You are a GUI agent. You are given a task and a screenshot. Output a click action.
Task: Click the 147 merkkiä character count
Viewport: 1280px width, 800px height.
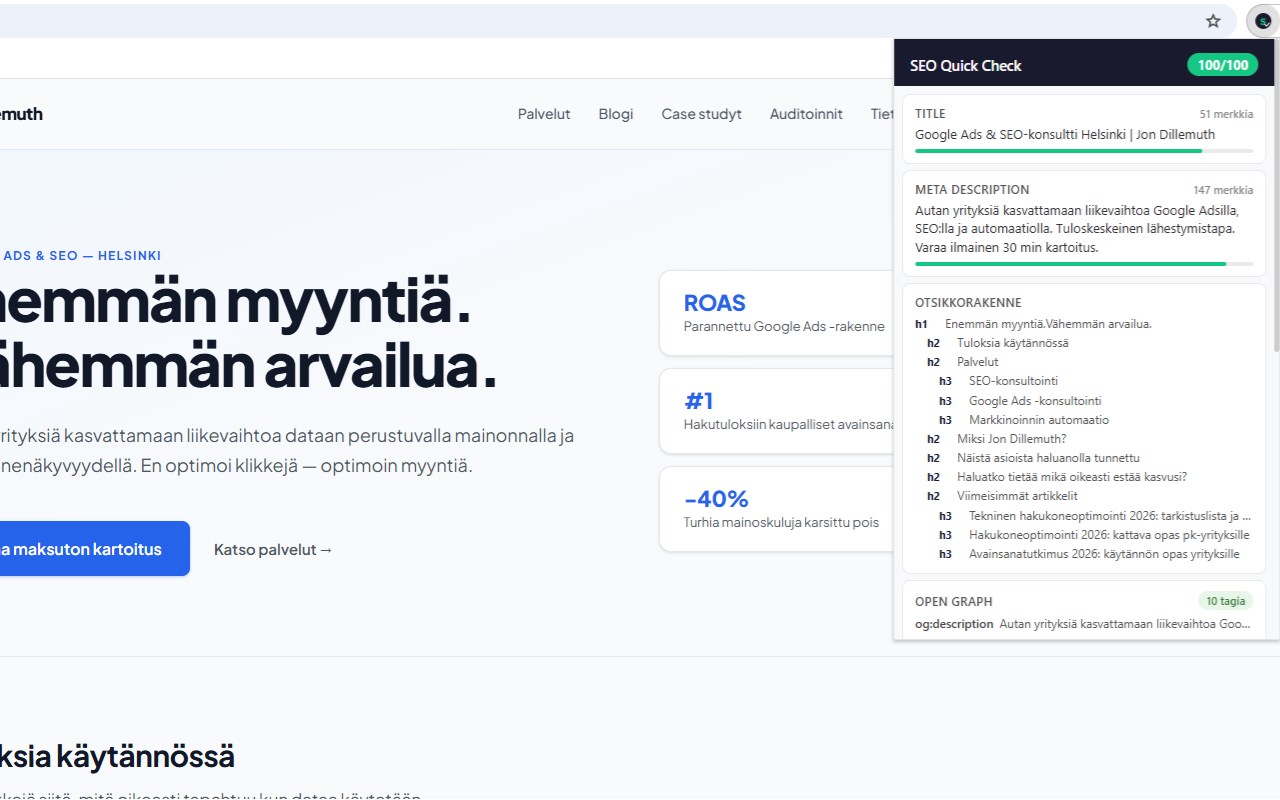click(x=1223, y=190)
